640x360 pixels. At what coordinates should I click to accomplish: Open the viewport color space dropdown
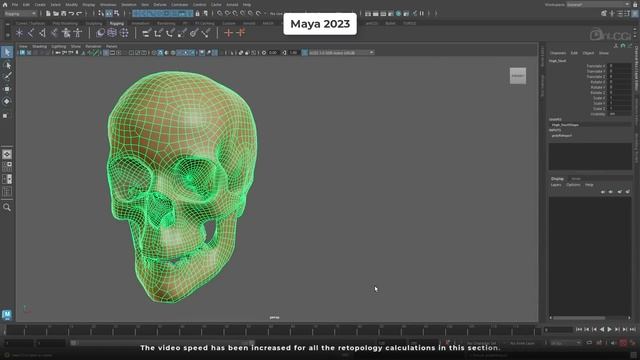(x=341, y=53)
